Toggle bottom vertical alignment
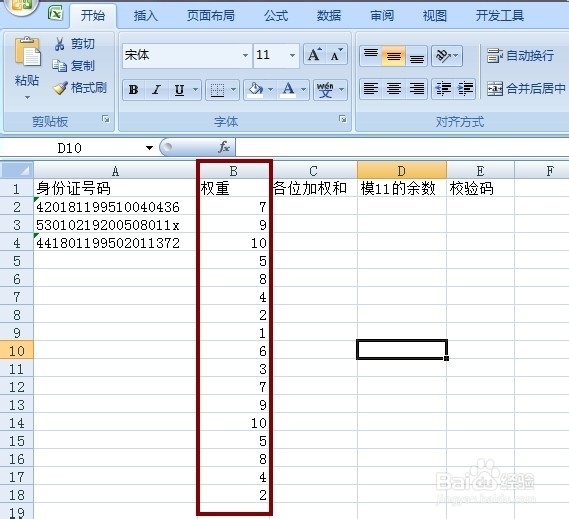This screenshot has height=519, width=569. coord(416,56)
